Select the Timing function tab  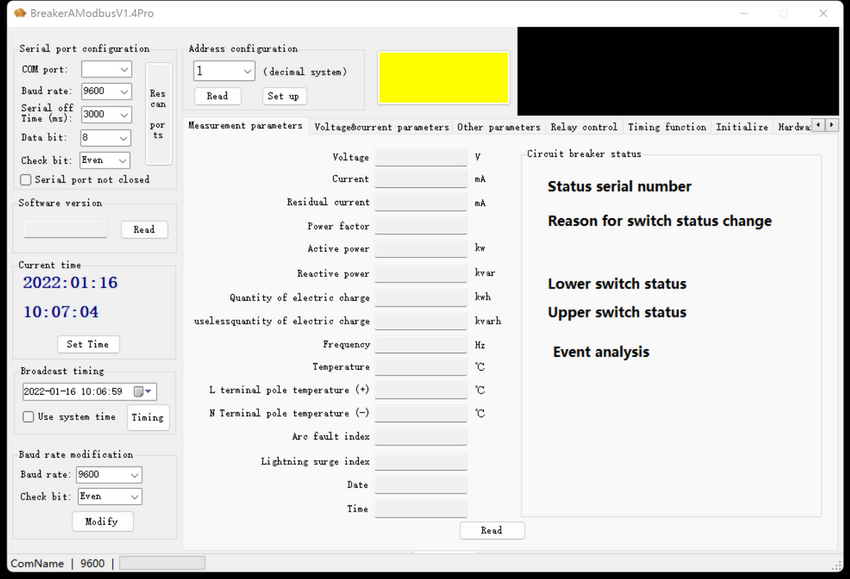666,127
